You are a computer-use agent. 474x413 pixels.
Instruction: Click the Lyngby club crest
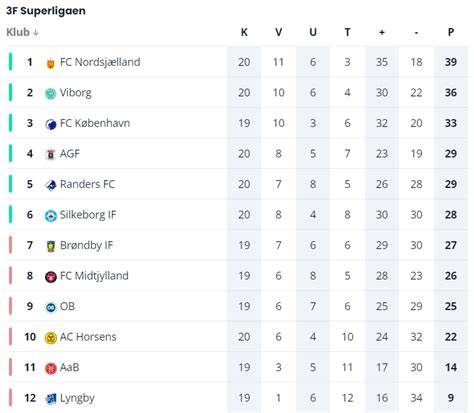coord(50,399)
